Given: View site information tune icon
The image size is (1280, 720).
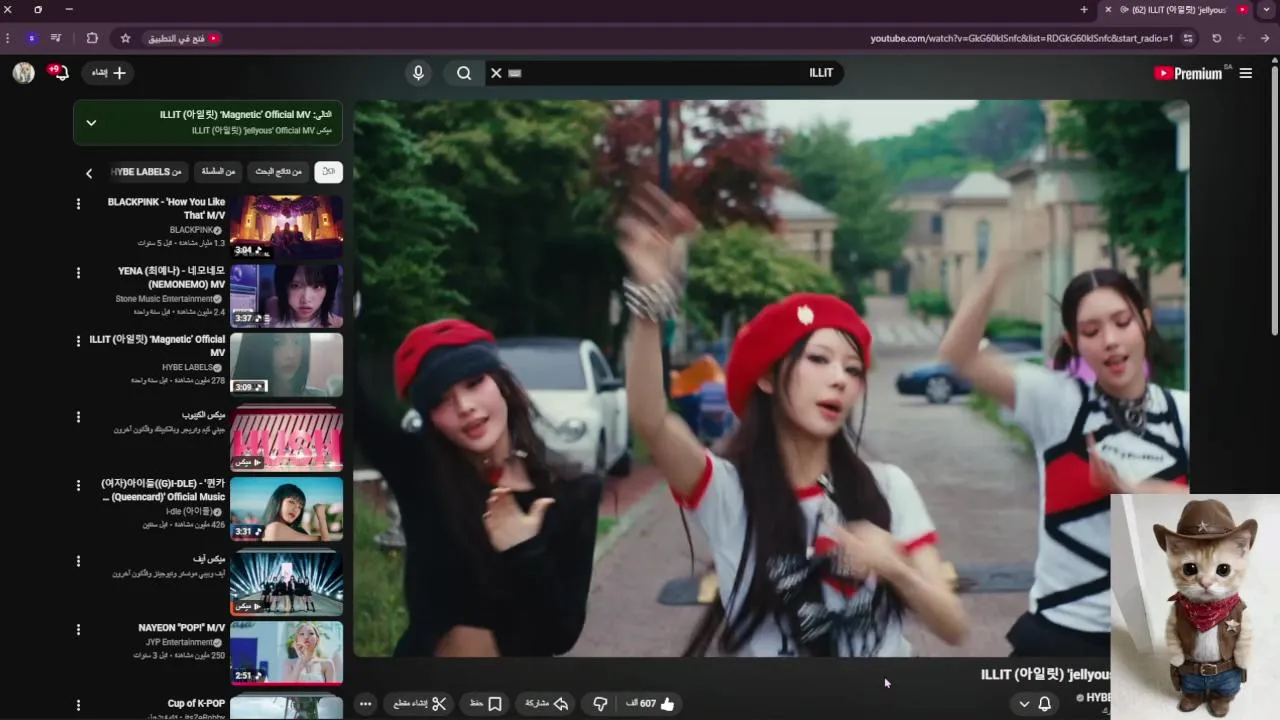Looking at the screenshot, I should coord(1188,38).
